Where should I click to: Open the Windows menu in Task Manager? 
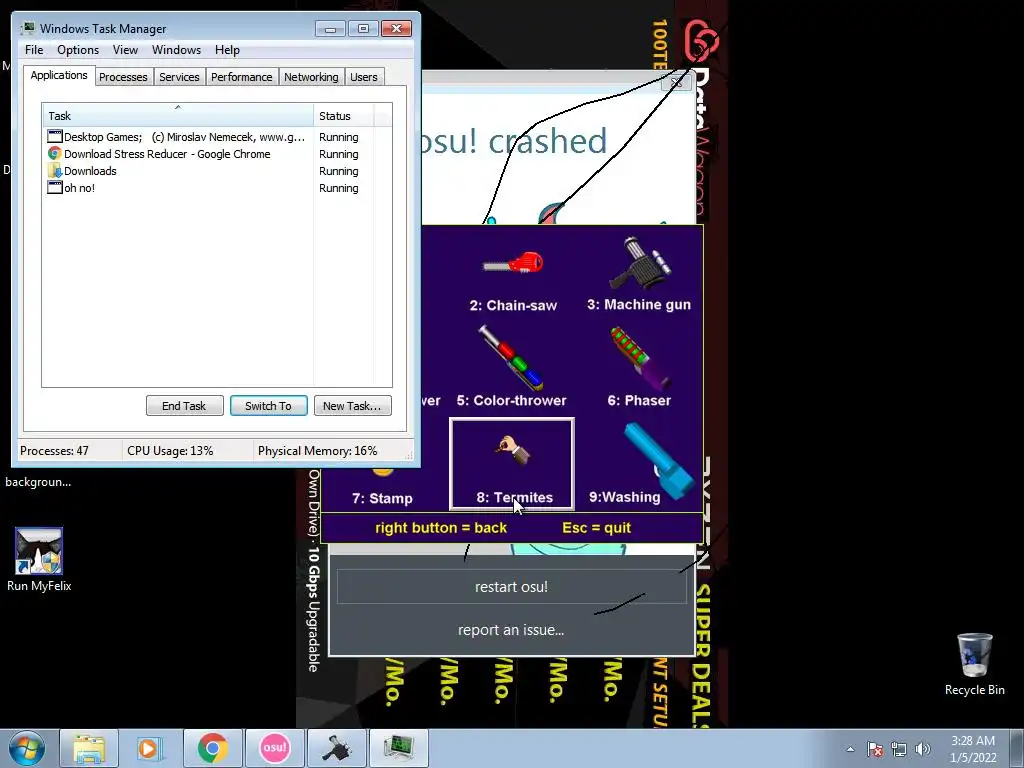point(176,50)
